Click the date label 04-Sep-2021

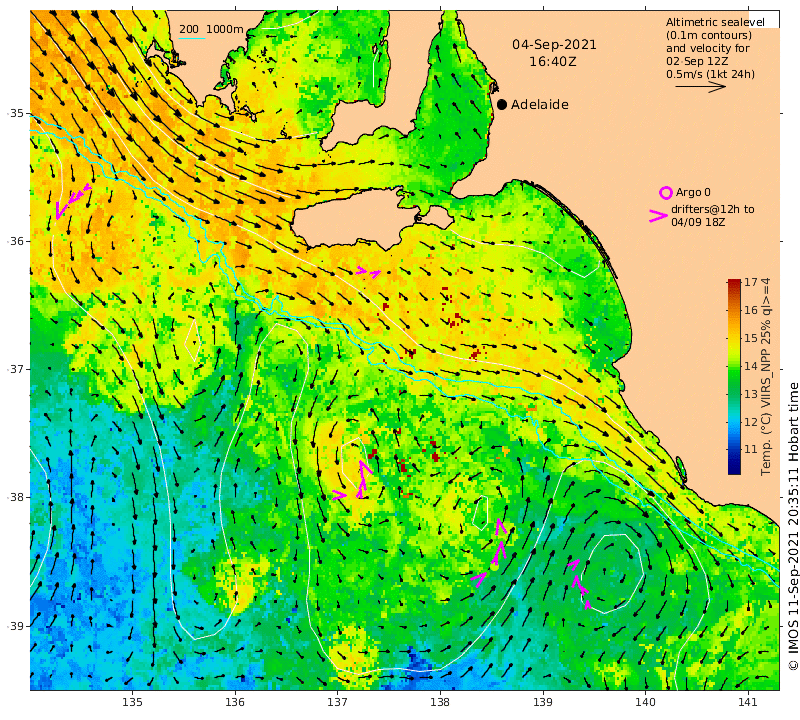(554, 45)
